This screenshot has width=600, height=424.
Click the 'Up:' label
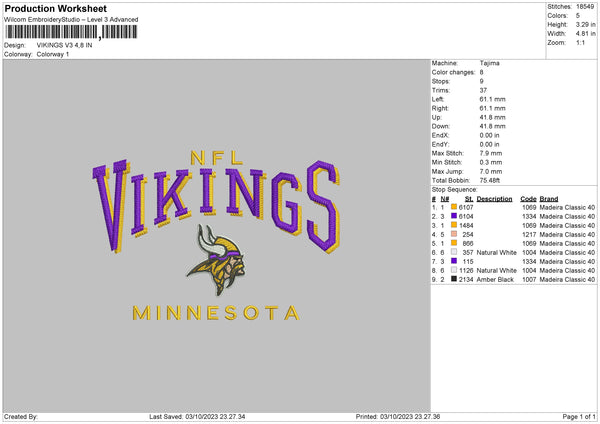[437, 117]
